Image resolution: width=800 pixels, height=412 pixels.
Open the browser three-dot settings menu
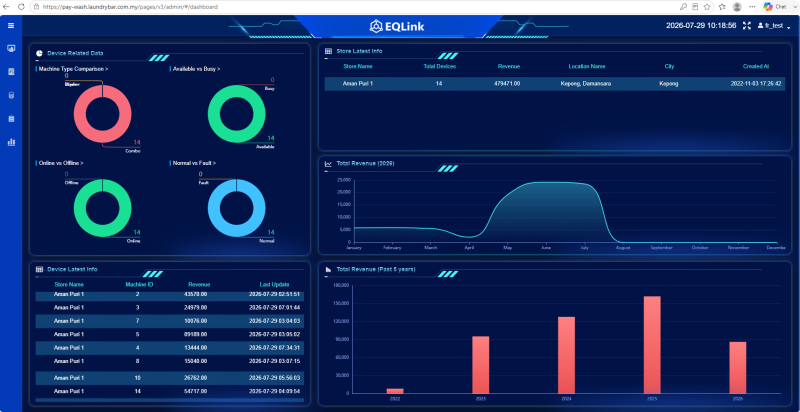coord(752,7)
